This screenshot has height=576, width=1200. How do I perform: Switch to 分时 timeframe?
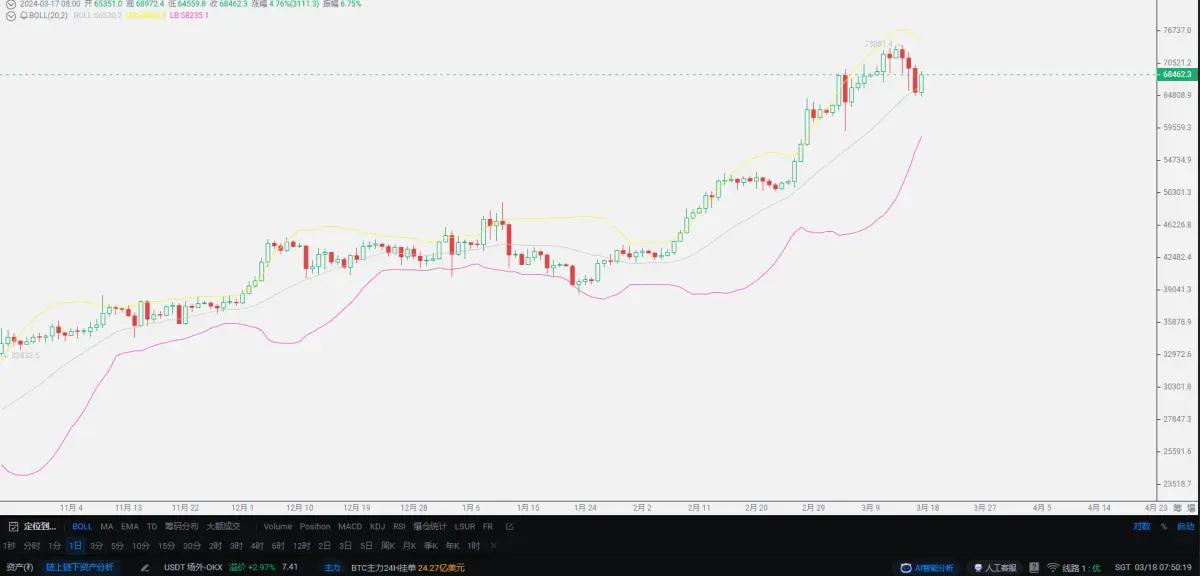[x=32, y=546]
